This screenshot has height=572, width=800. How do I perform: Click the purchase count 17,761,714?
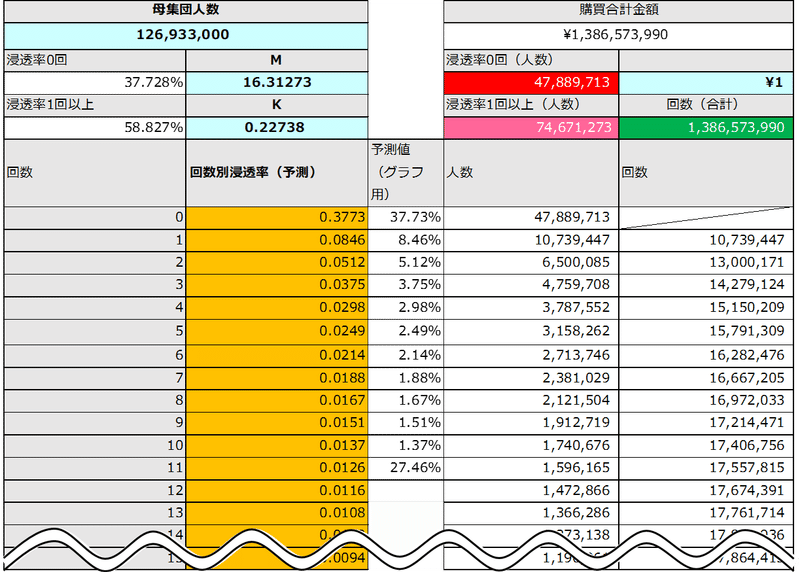pyautogui.click(x=706, y=513)
